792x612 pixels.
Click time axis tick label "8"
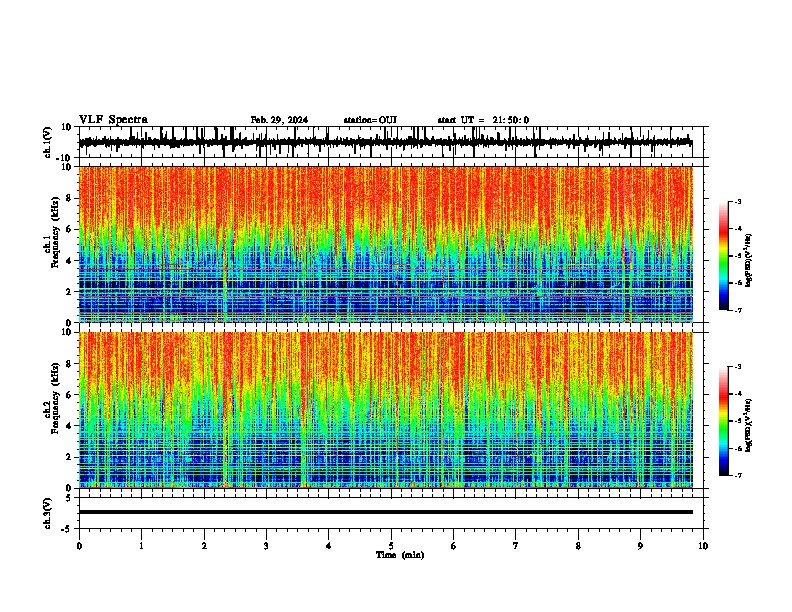coord(578,546)
